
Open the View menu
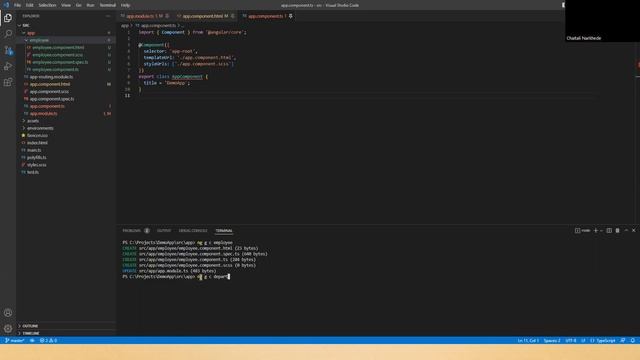[x=66, y=5]
